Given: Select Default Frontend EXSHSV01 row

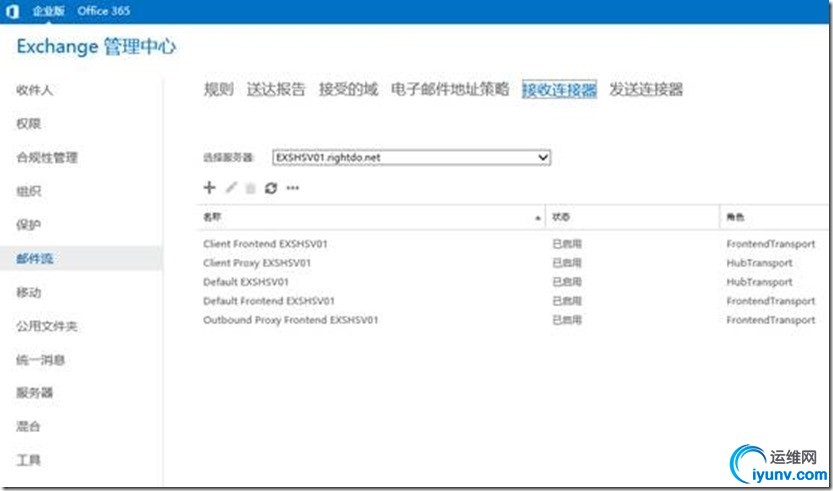Looking at the screenshot, I should click(x=513, y=301).
